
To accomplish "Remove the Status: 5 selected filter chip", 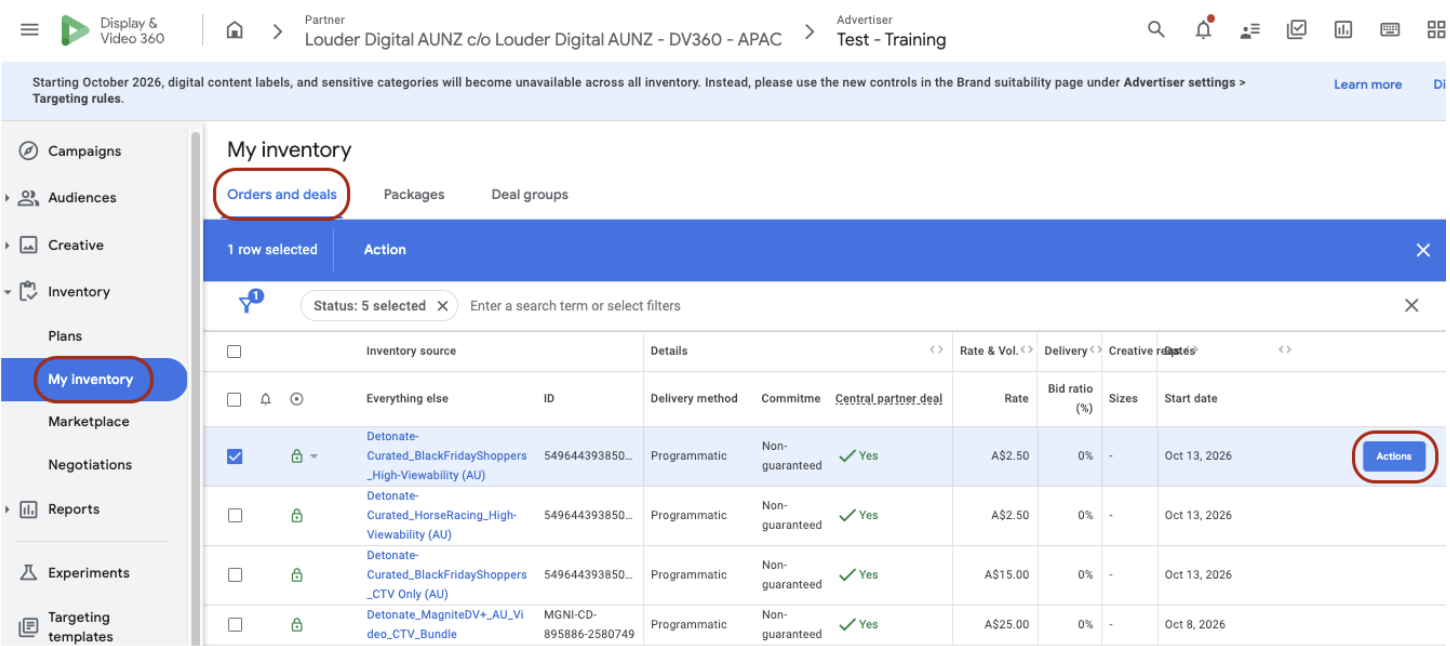I will click(443, 306).
